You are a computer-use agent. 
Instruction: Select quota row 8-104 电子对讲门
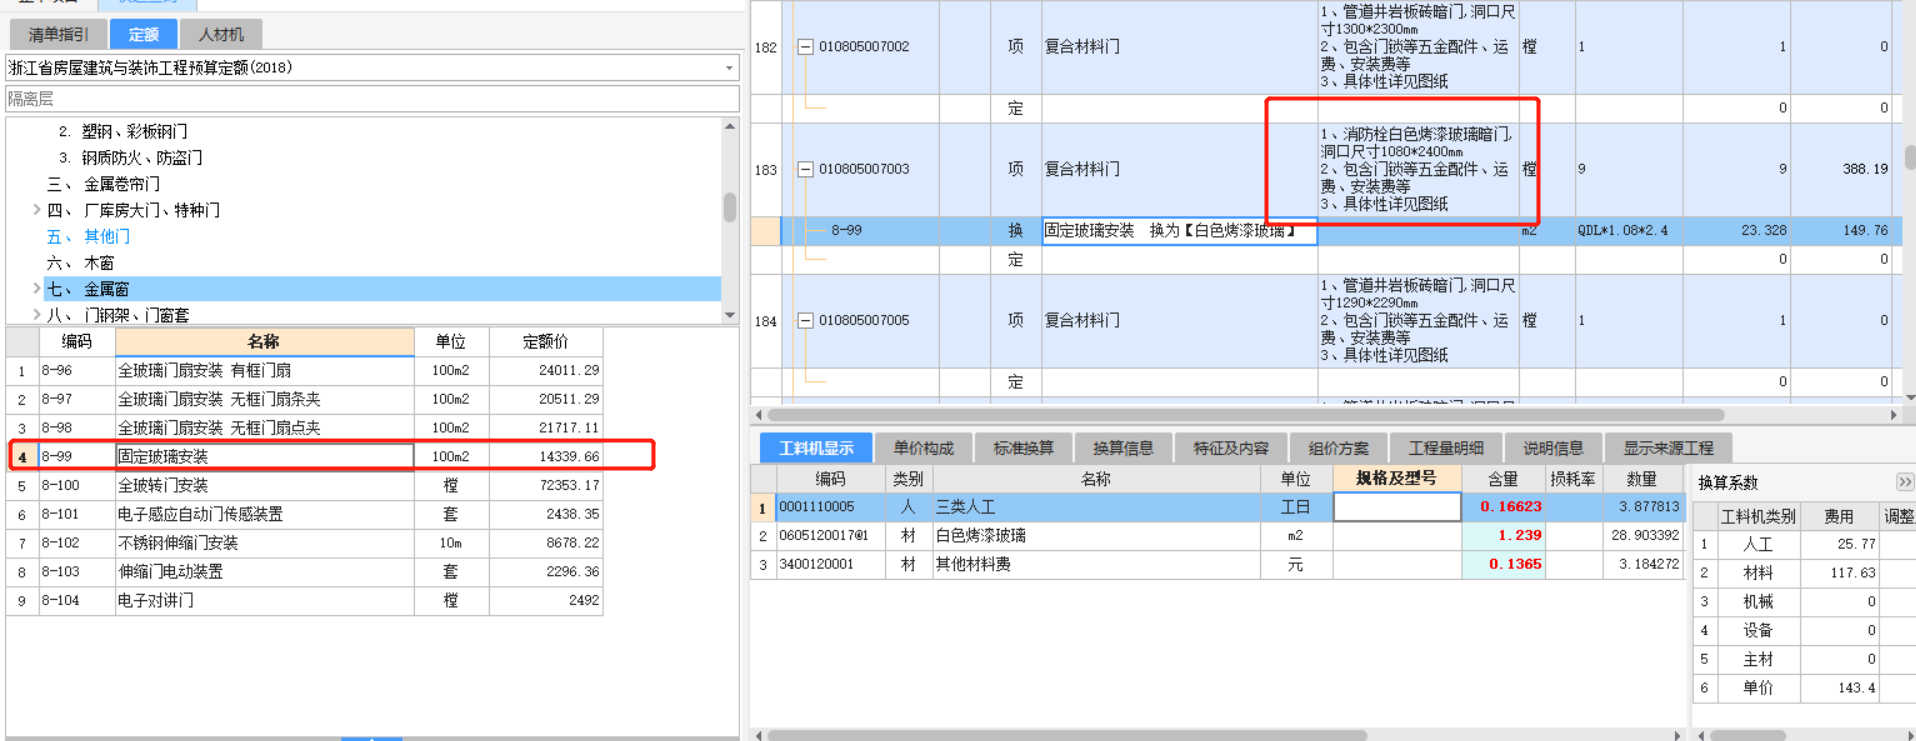(x=304, y=601)
